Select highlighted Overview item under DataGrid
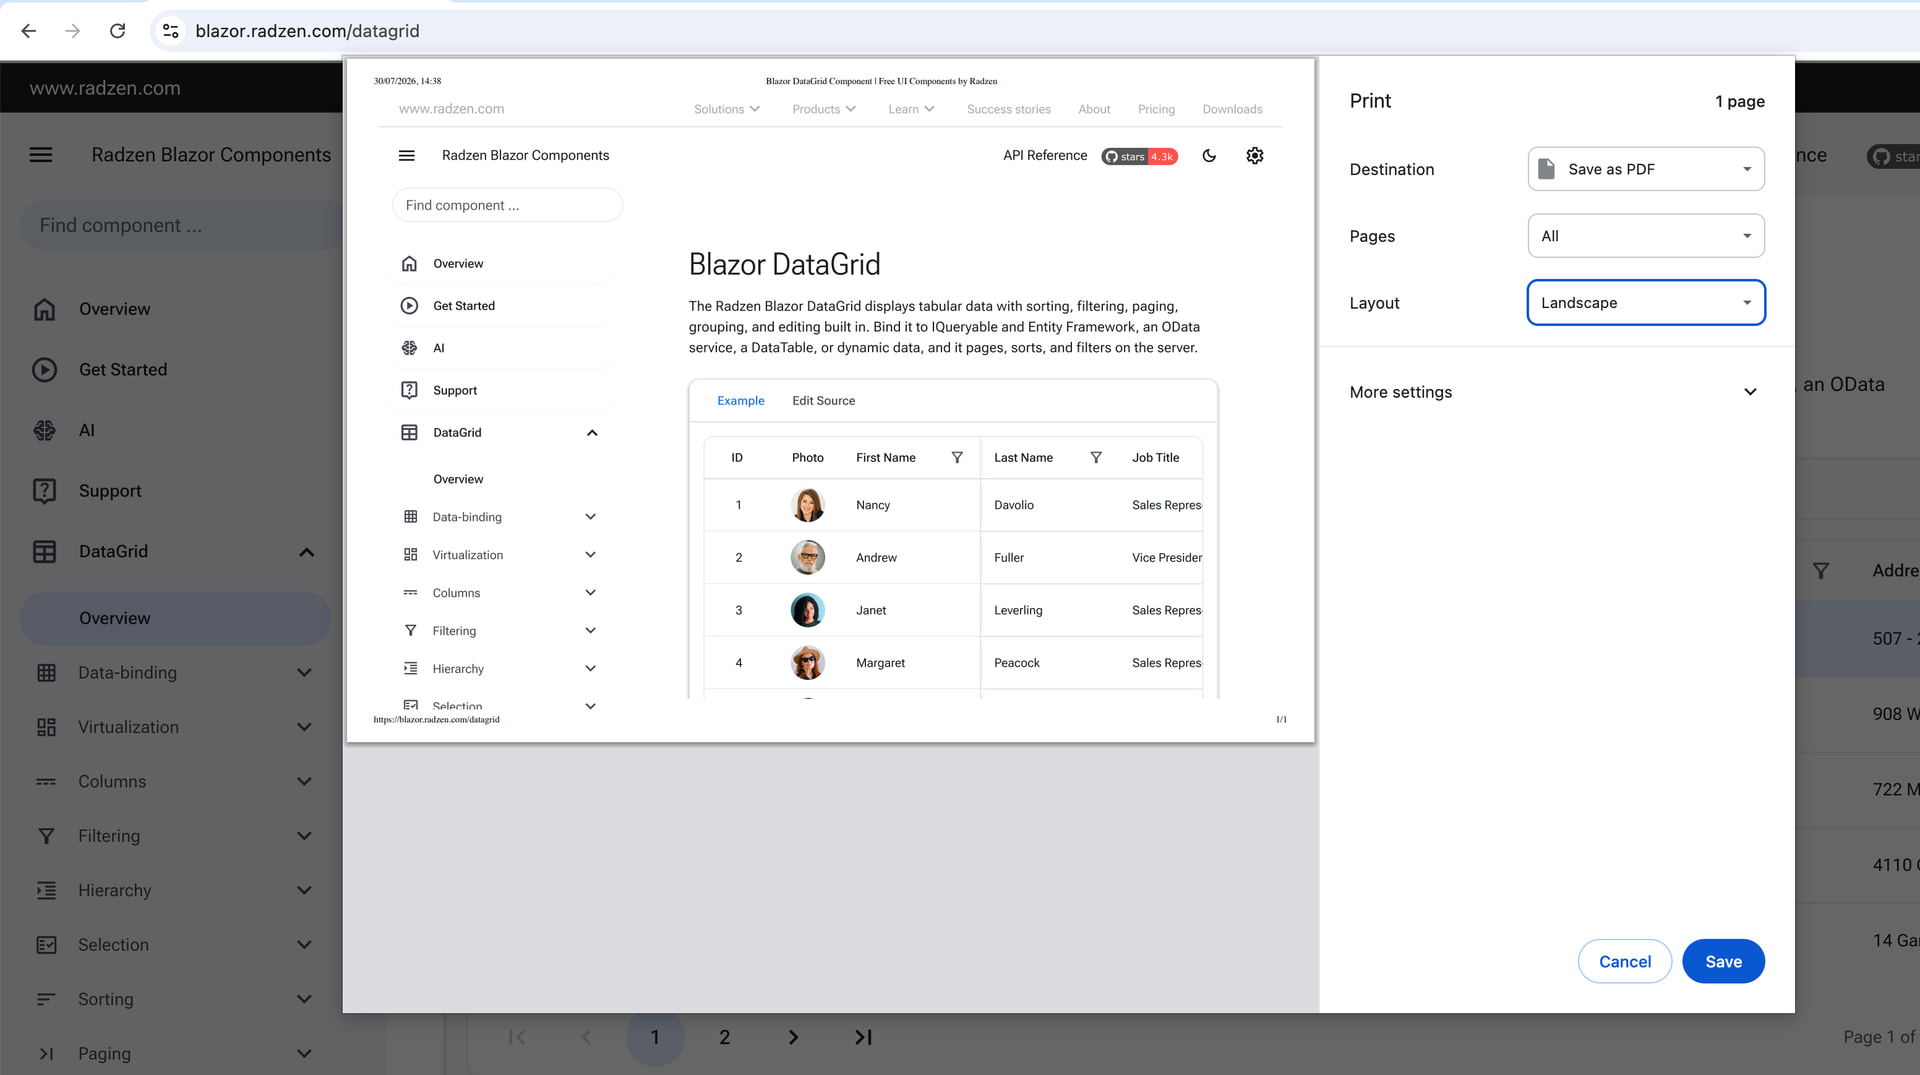Image resolution: width=1920 pixels, height=1075 pixels. click(175, 618)
